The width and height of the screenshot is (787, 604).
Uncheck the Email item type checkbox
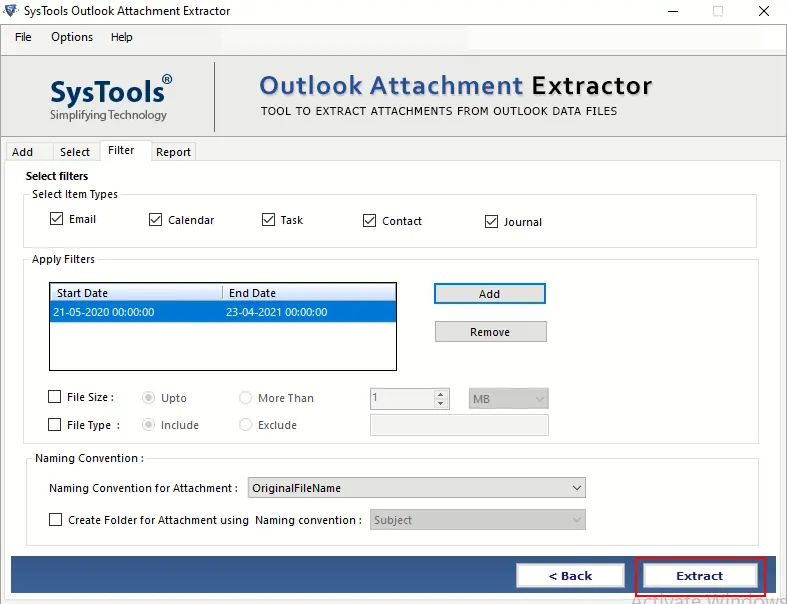[56, 219]
